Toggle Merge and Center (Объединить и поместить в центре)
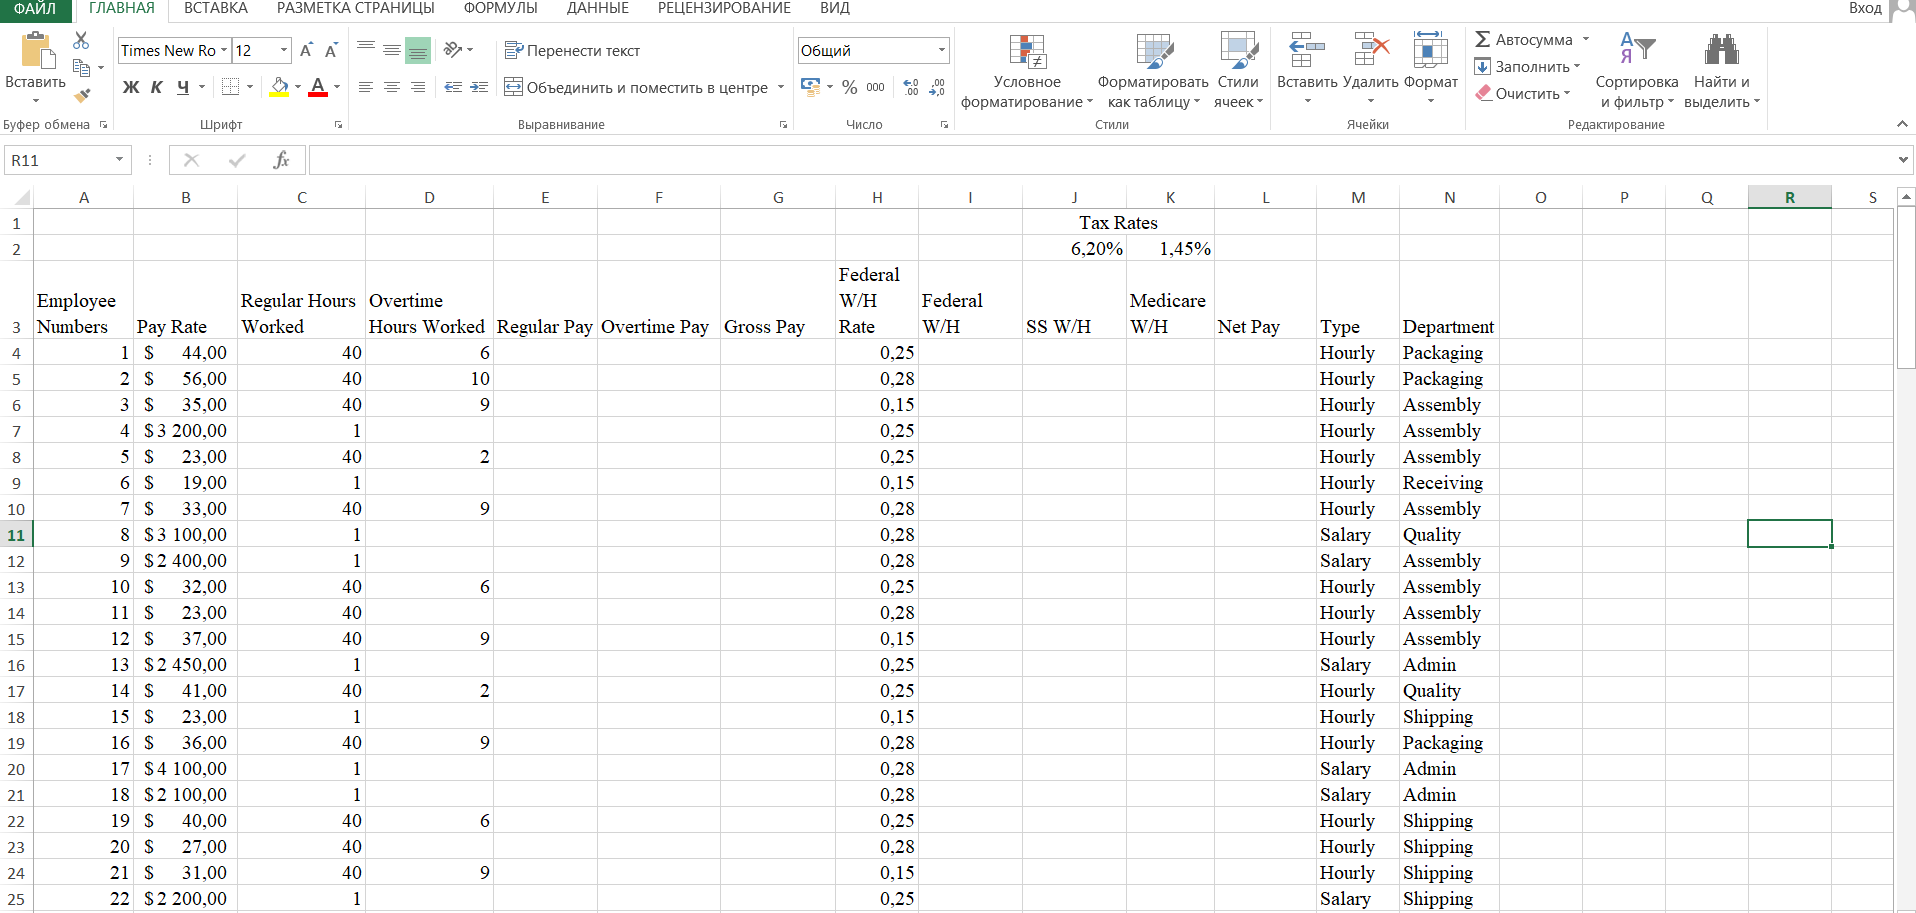Screen dimensions: 1916x913 click(x=636, y=87)
